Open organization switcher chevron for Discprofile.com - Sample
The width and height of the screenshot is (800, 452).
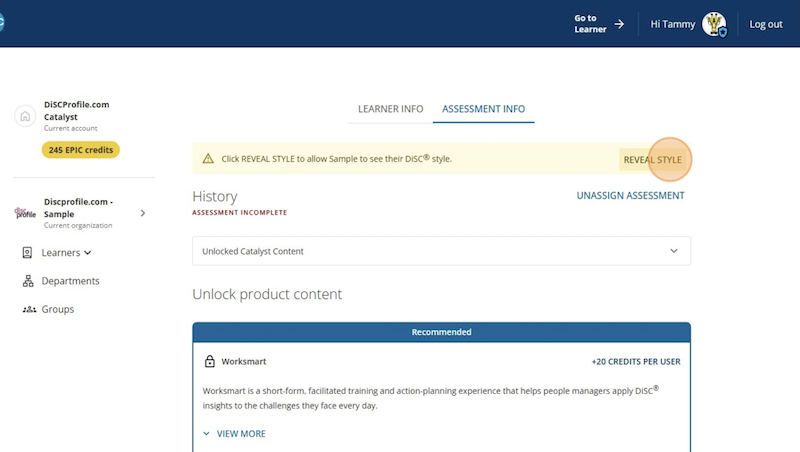click(x=143, y=213)
